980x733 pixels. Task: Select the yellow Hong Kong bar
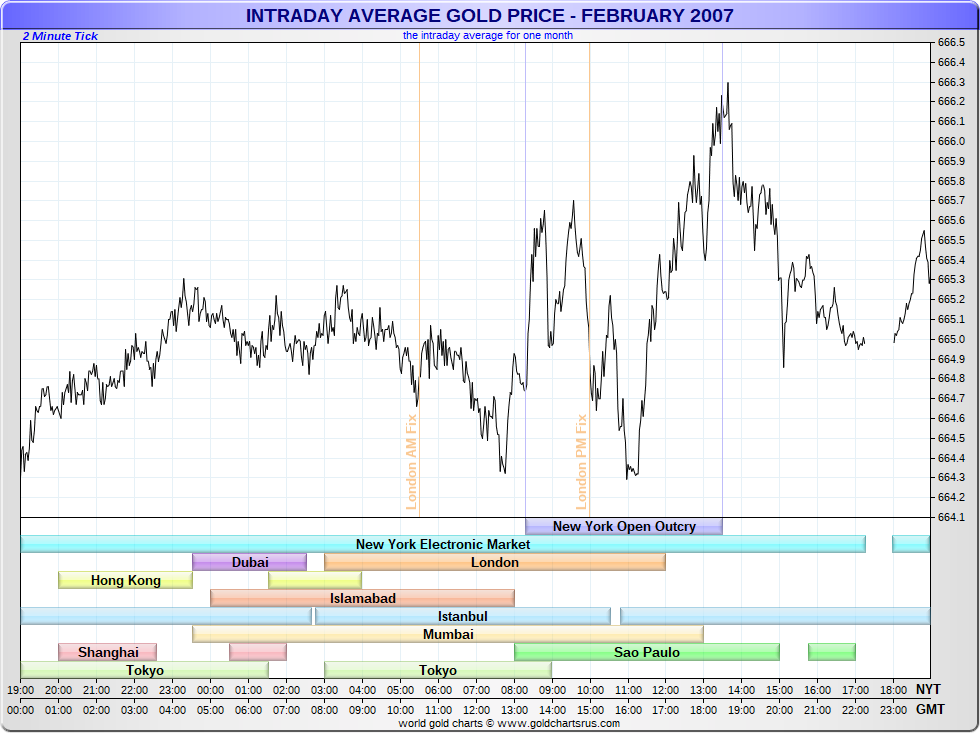[x=126, y=581]
